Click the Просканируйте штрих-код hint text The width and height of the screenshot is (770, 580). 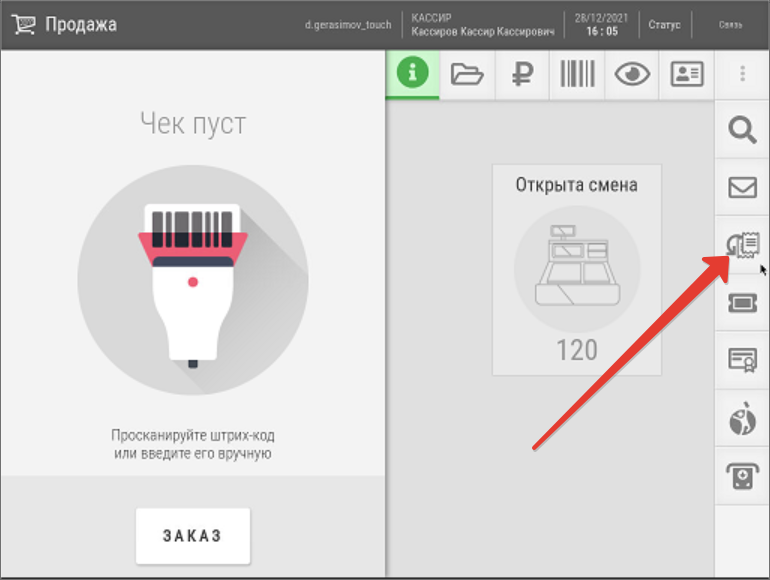(x=192, y=444)
